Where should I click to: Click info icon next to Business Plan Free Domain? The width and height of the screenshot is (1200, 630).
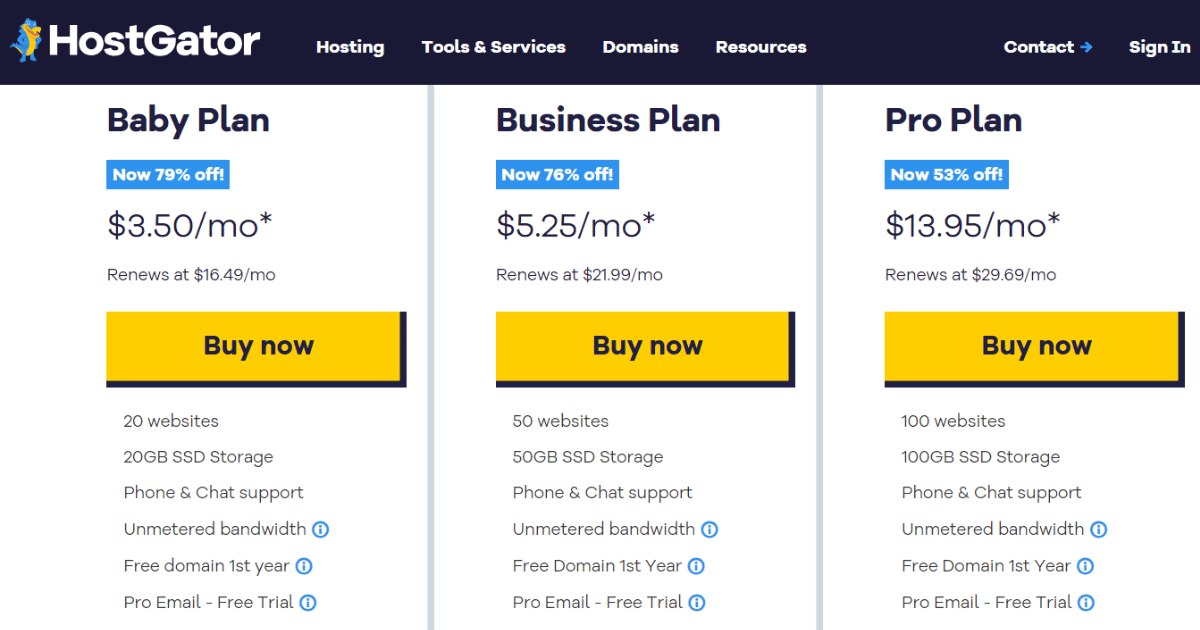(696, 566)
